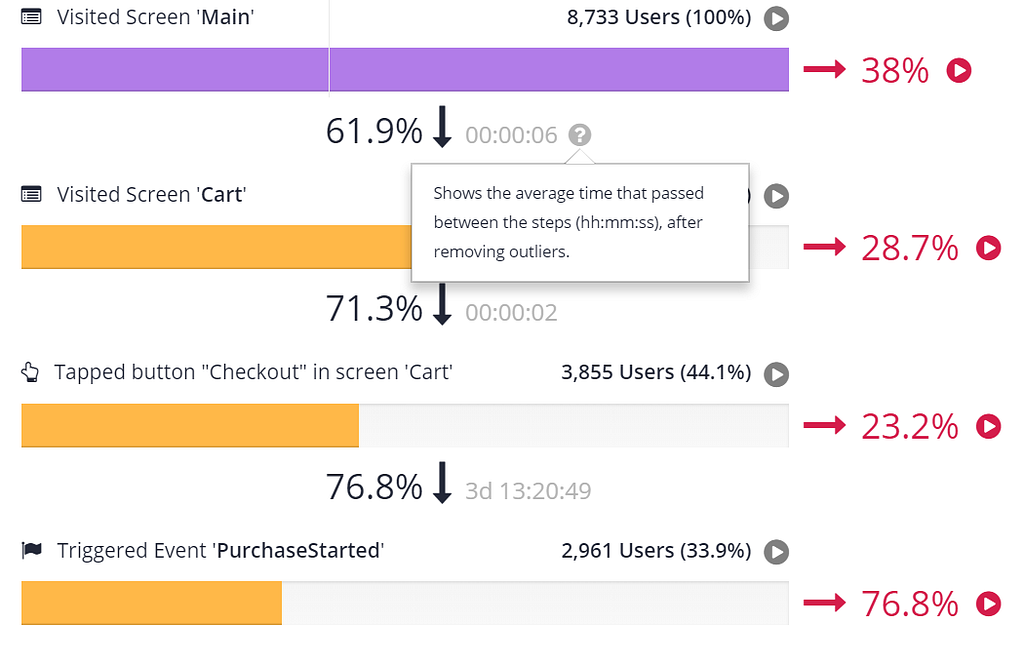Play recordings for Visited Screen 'Main' users
The width and height of the screenshot is (1024, 659).
click(x=776, y=18)
